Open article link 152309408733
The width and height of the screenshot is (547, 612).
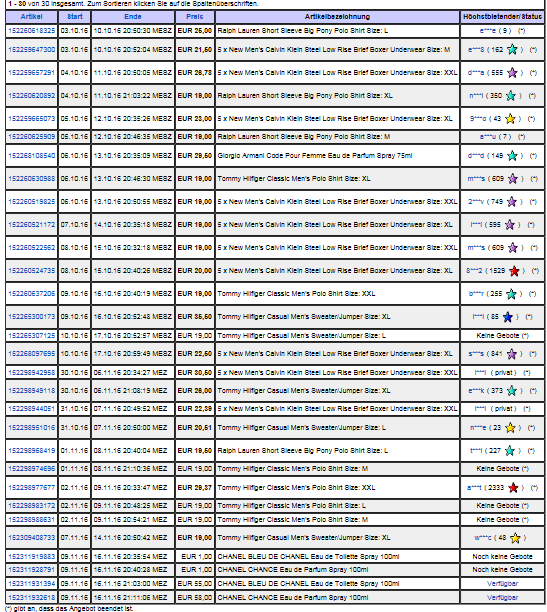click(32, 538)
